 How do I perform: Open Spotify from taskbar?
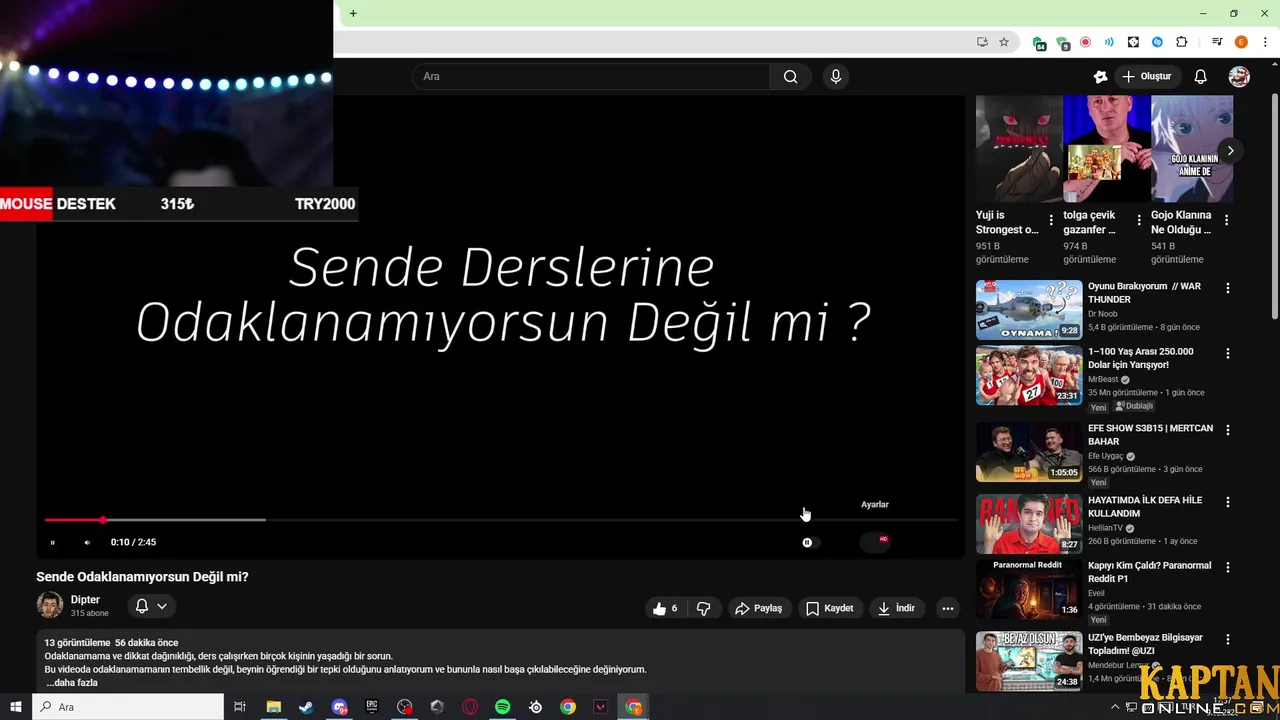tap(503, 707)
